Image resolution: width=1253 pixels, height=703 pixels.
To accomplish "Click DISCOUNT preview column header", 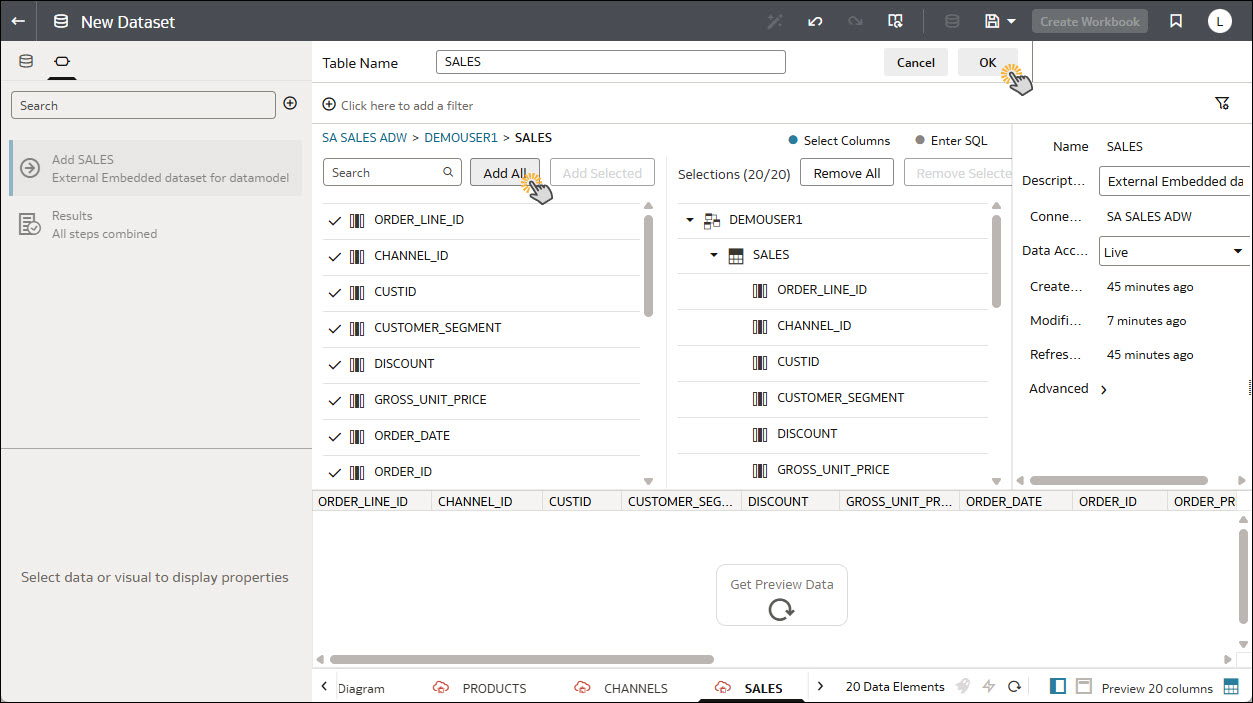I will click(x=790, y=501).
